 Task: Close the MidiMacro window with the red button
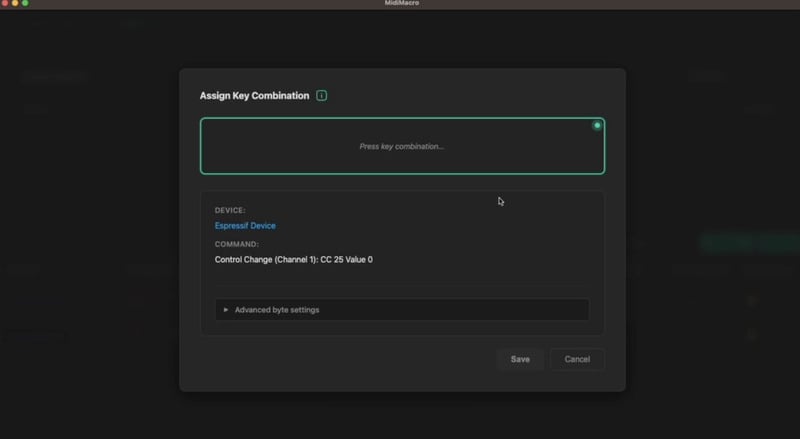(5, 4)
